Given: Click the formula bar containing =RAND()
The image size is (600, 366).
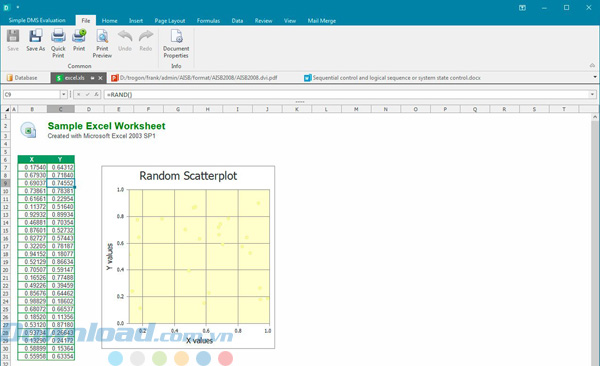Looking at the screenshot, I should point(346,95).
